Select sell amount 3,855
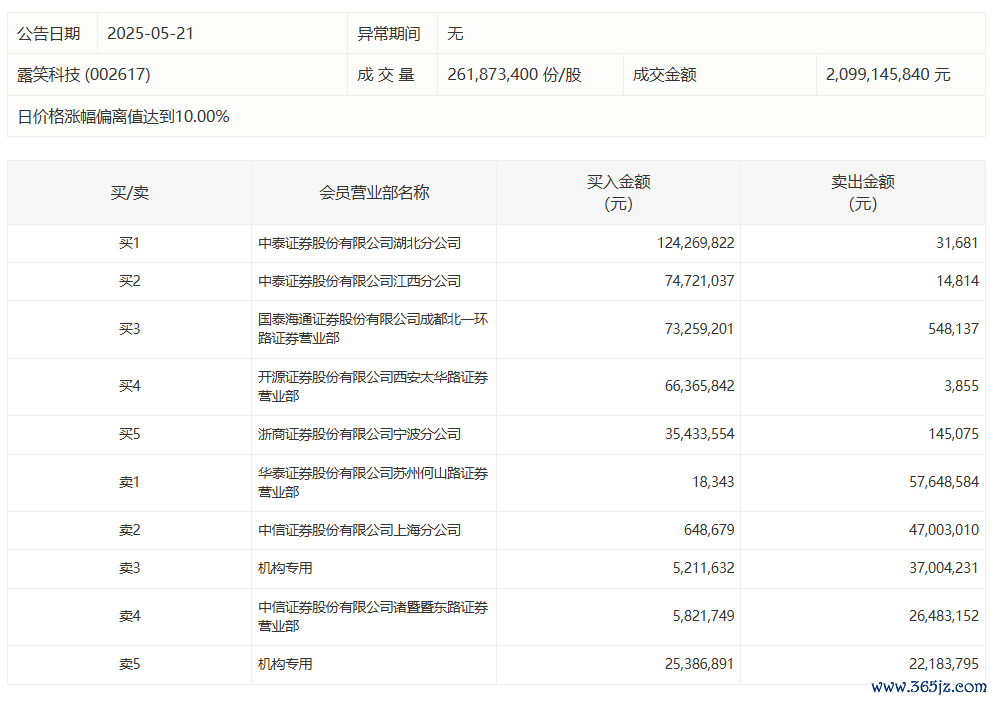994x702 pixels. pyautogui.click(x=961, y=386)
